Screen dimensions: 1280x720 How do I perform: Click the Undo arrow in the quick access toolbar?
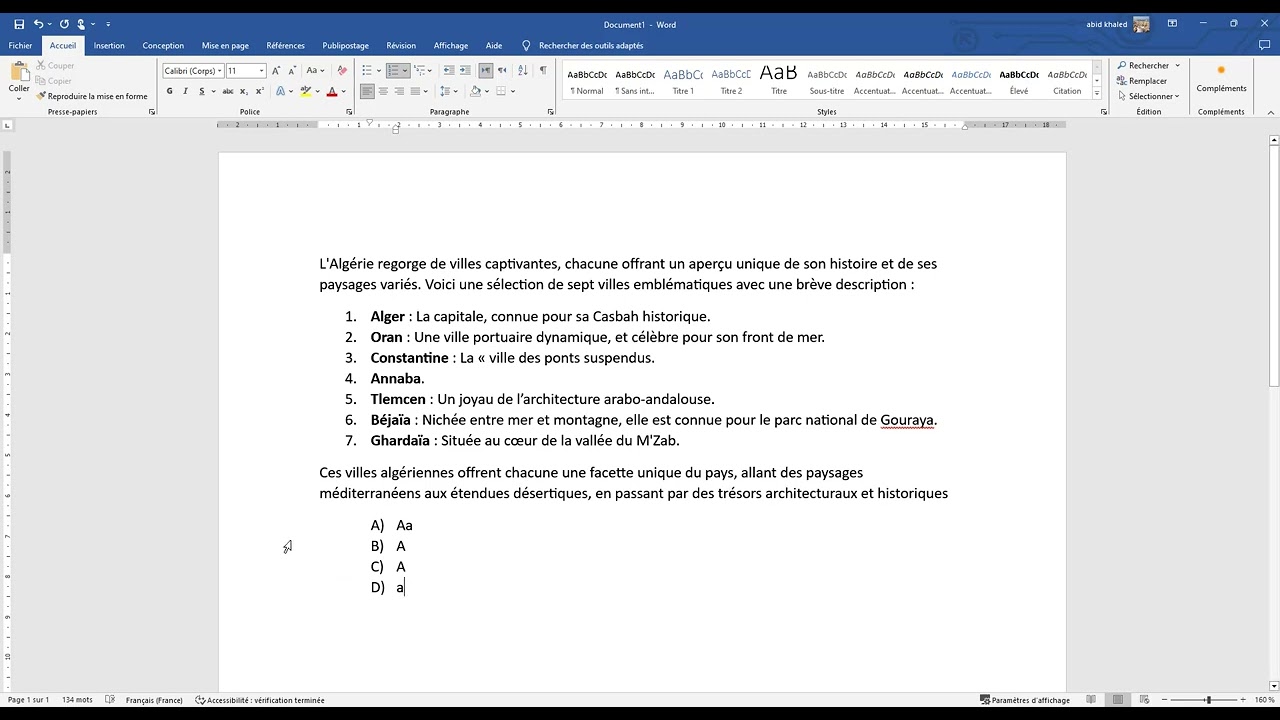click(38, 24)
